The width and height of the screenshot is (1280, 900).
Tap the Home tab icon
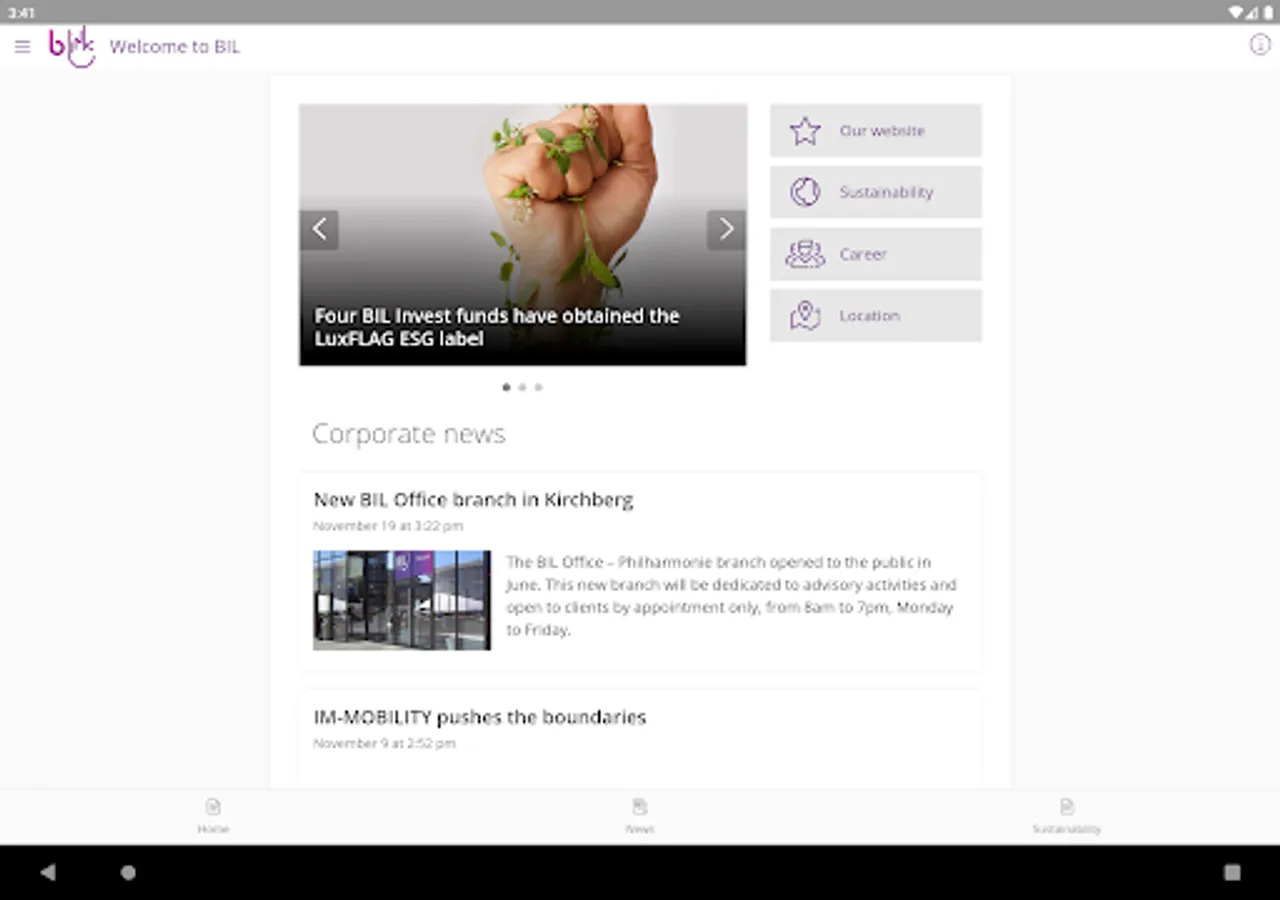coord(213,807)
